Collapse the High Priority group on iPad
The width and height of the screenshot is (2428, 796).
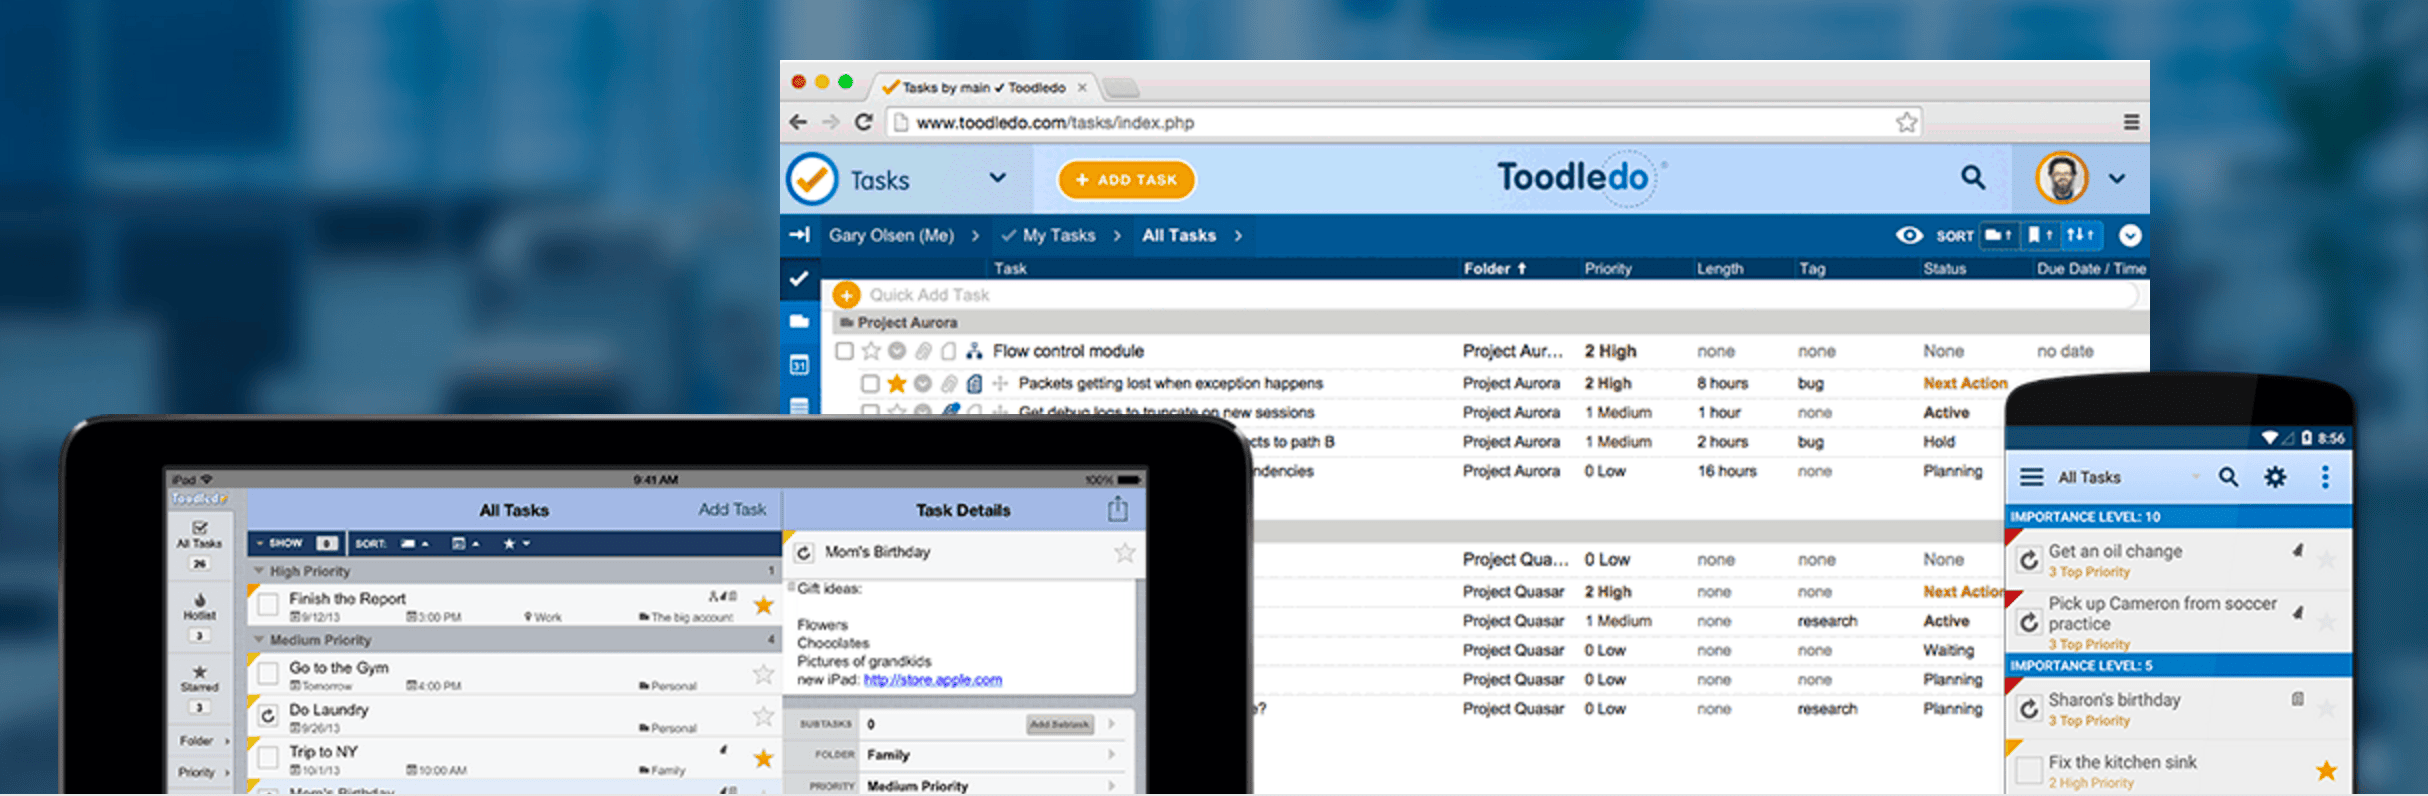(259, 571)
